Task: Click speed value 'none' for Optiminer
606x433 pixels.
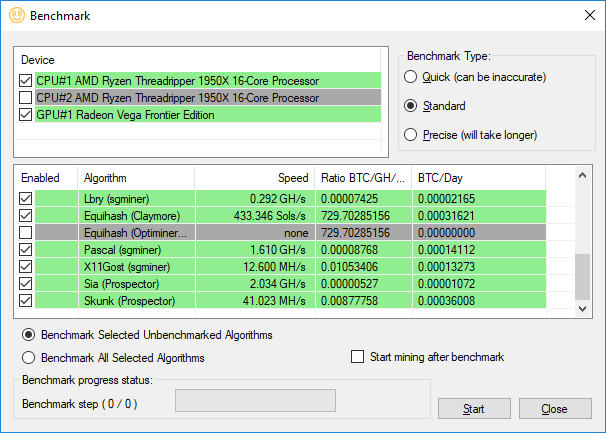Action: point(296,233)
